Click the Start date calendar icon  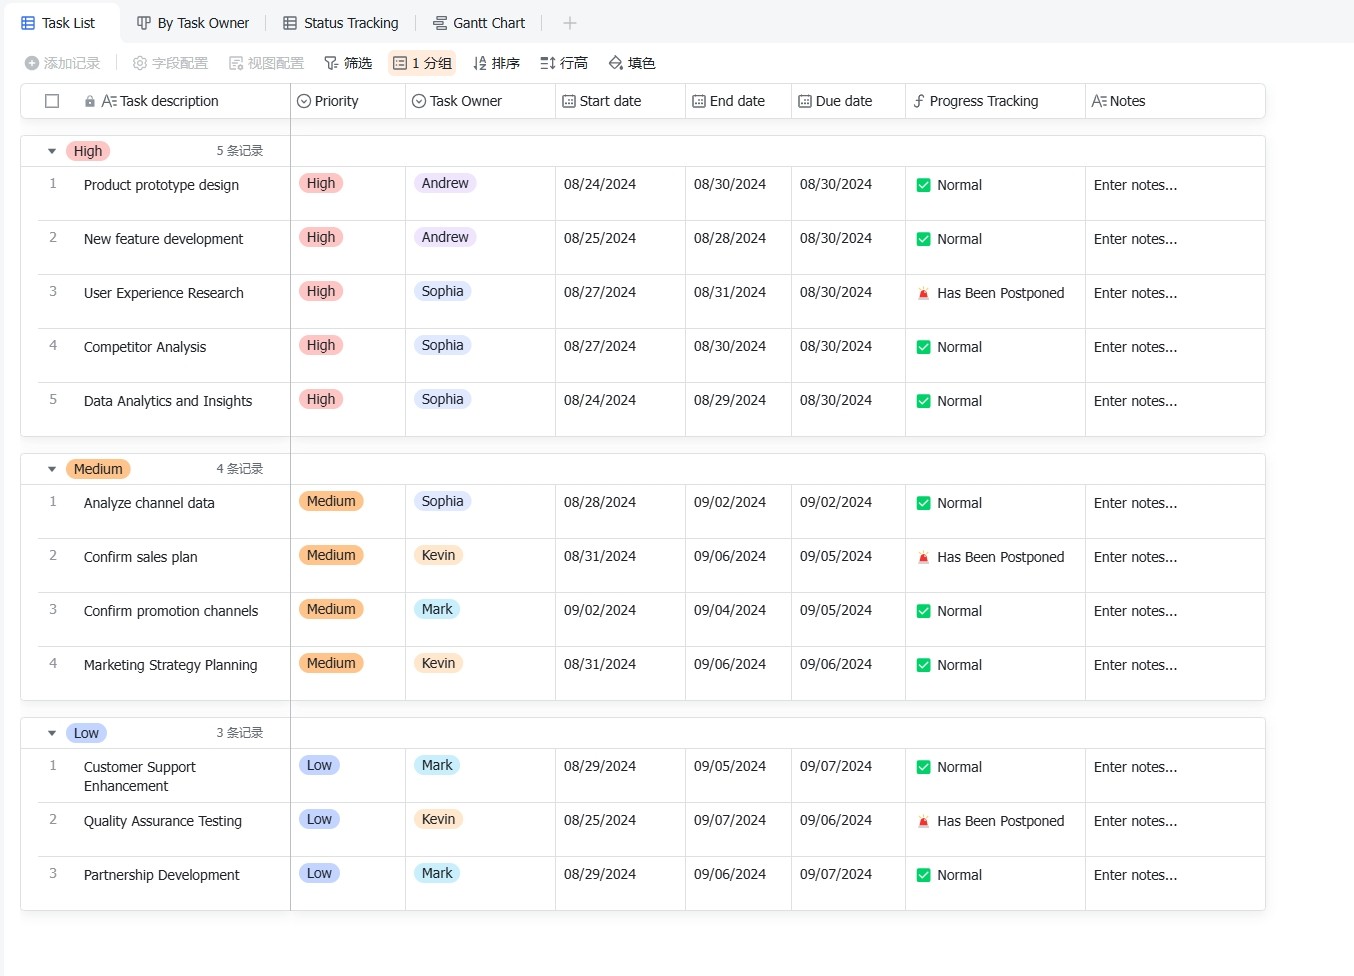(x=569, y=101)
